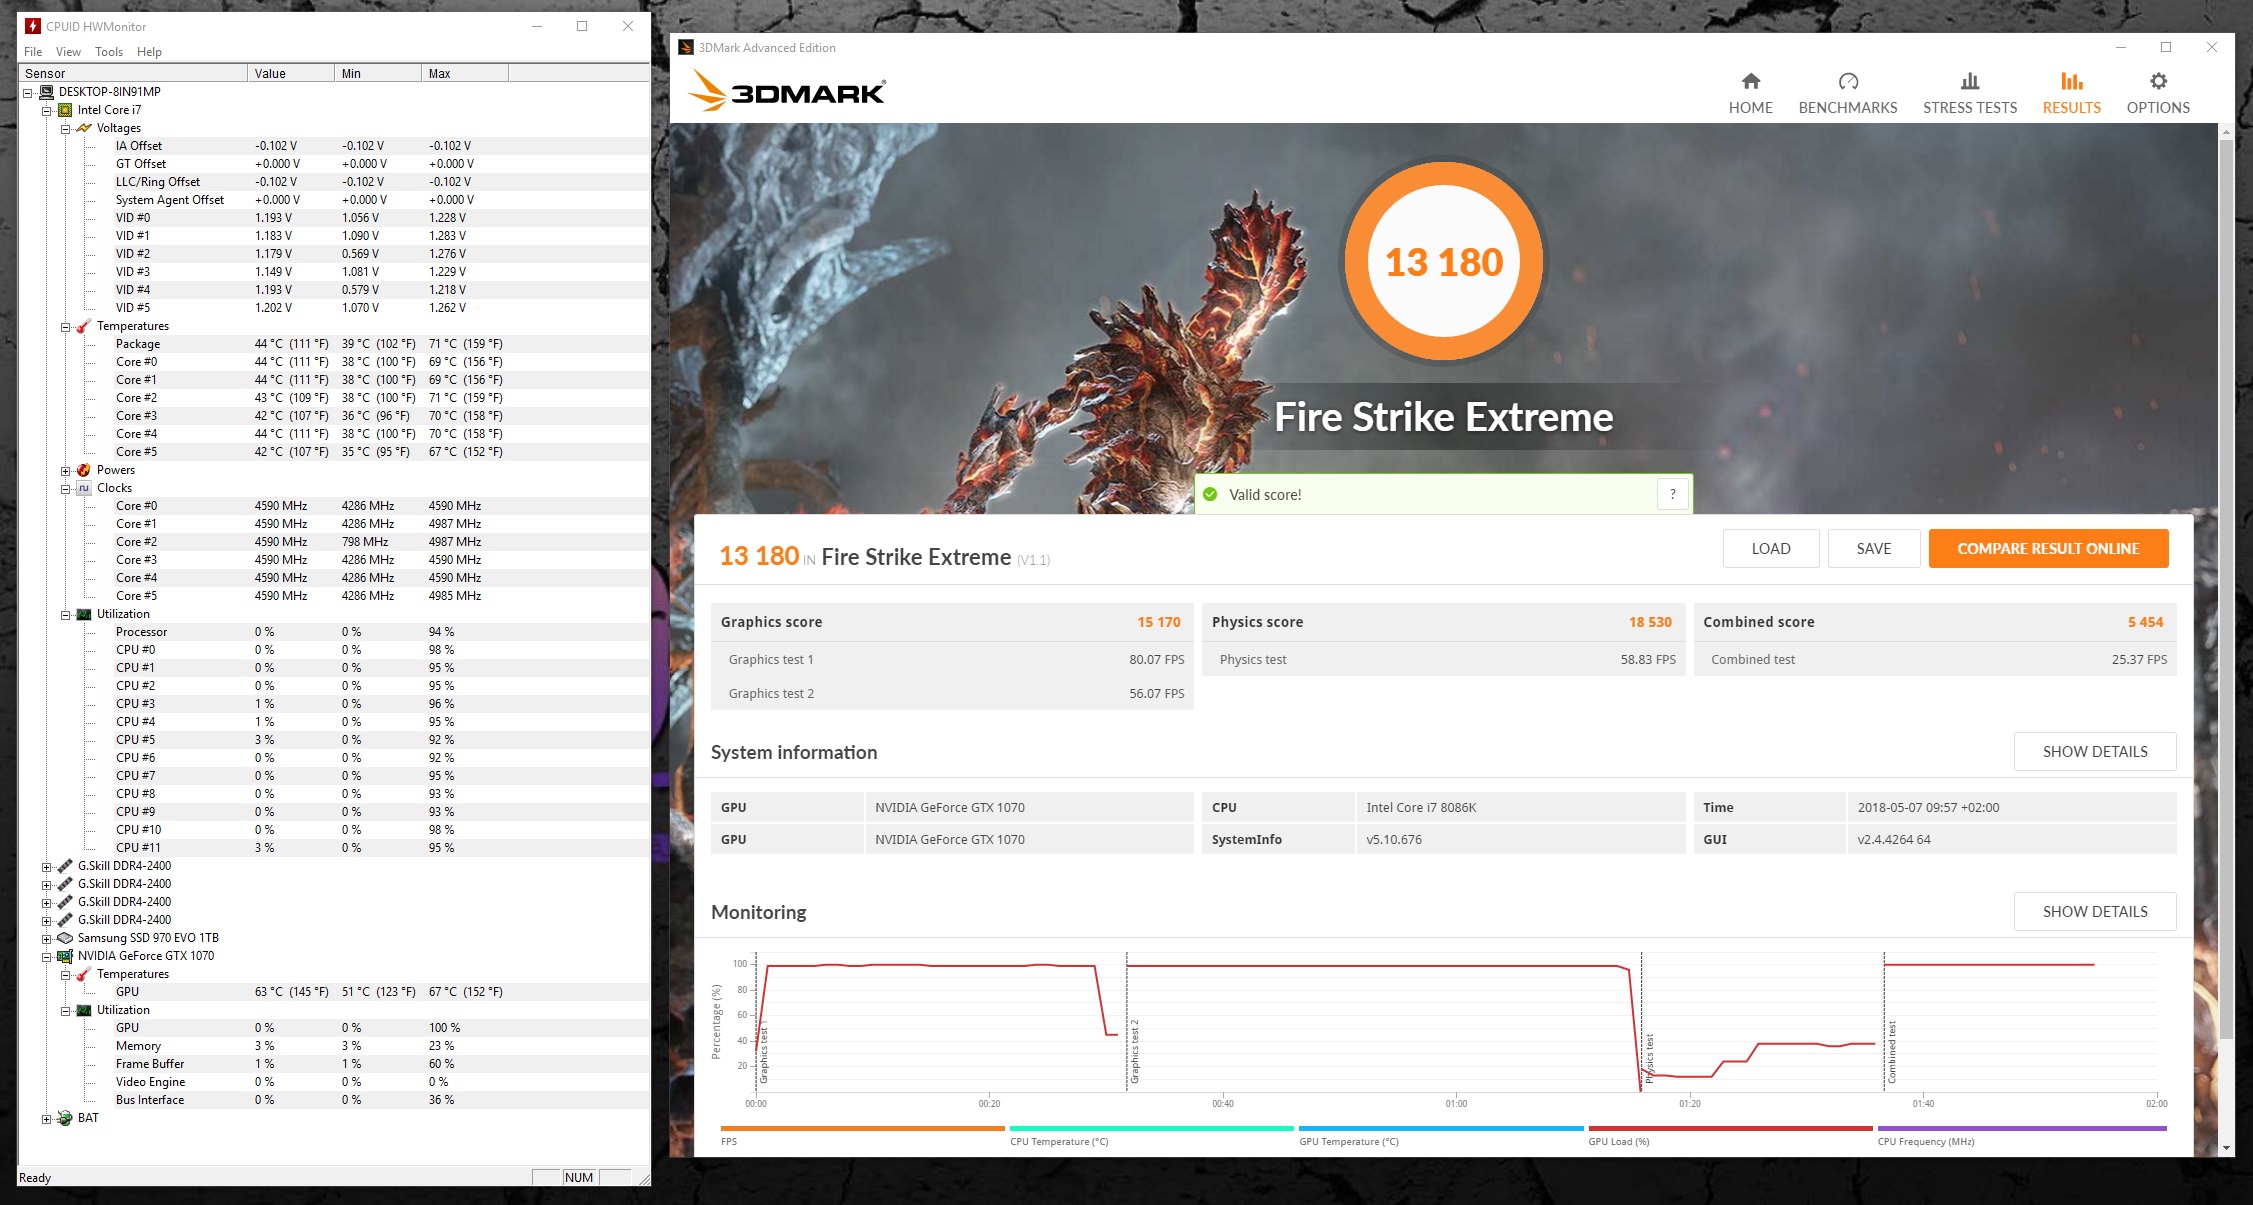Open the Tools menu in HWMonitor

pyautogui.click(x=109, y=52)
